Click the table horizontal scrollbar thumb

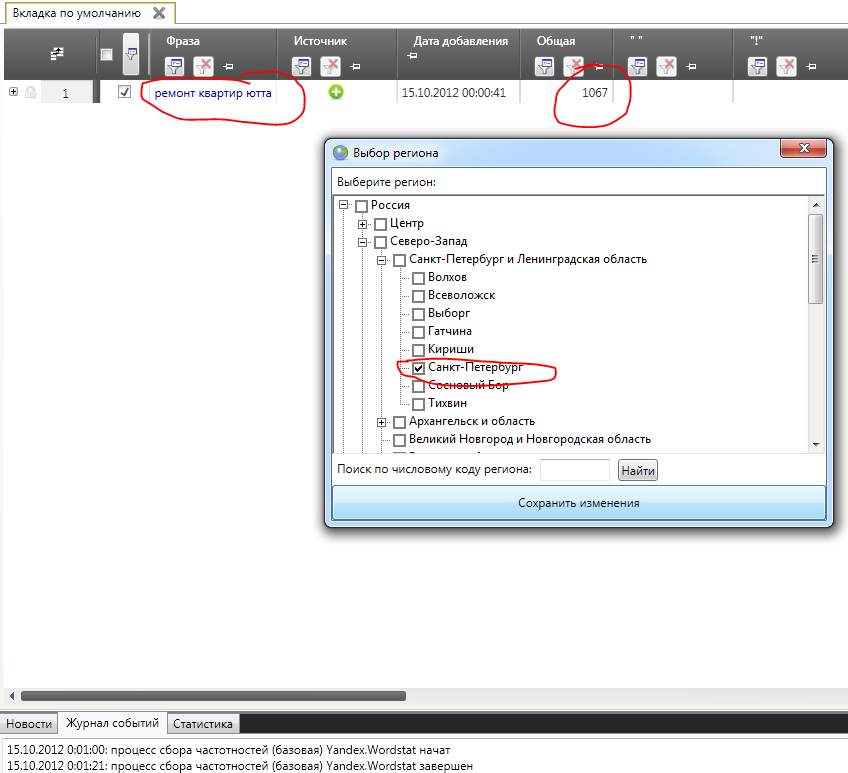tap(213, 696)
